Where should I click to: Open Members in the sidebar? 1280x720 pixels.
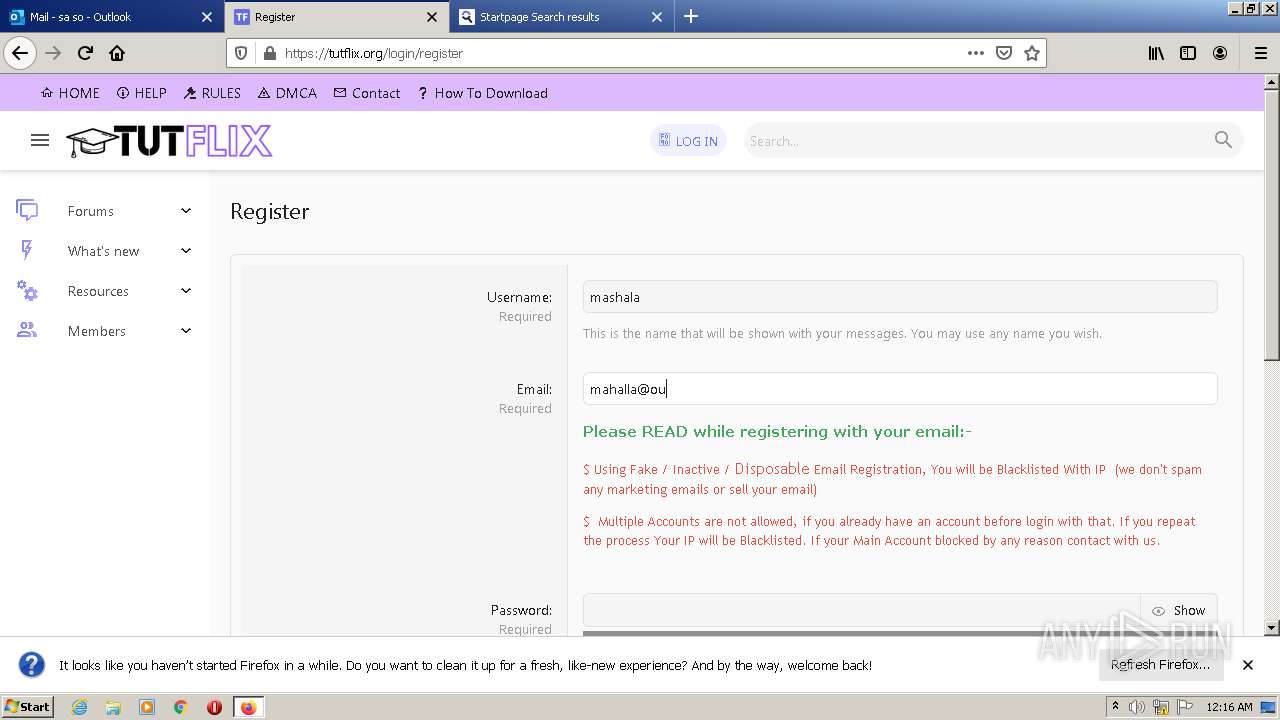(x=97, y=331)
